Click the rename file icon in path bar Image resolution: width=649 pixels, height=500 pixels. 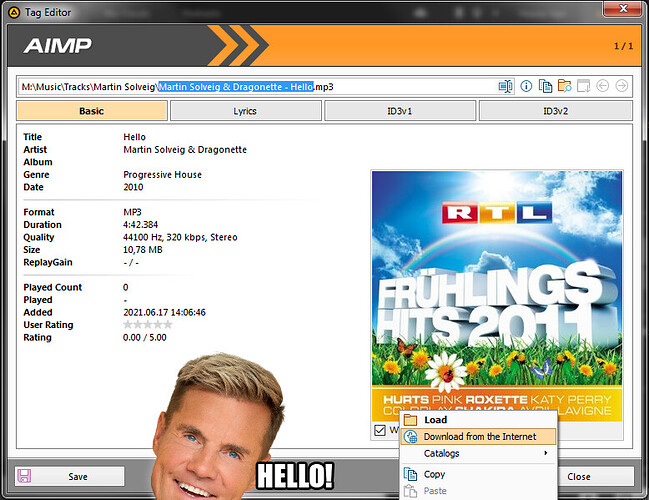point(505,86)
